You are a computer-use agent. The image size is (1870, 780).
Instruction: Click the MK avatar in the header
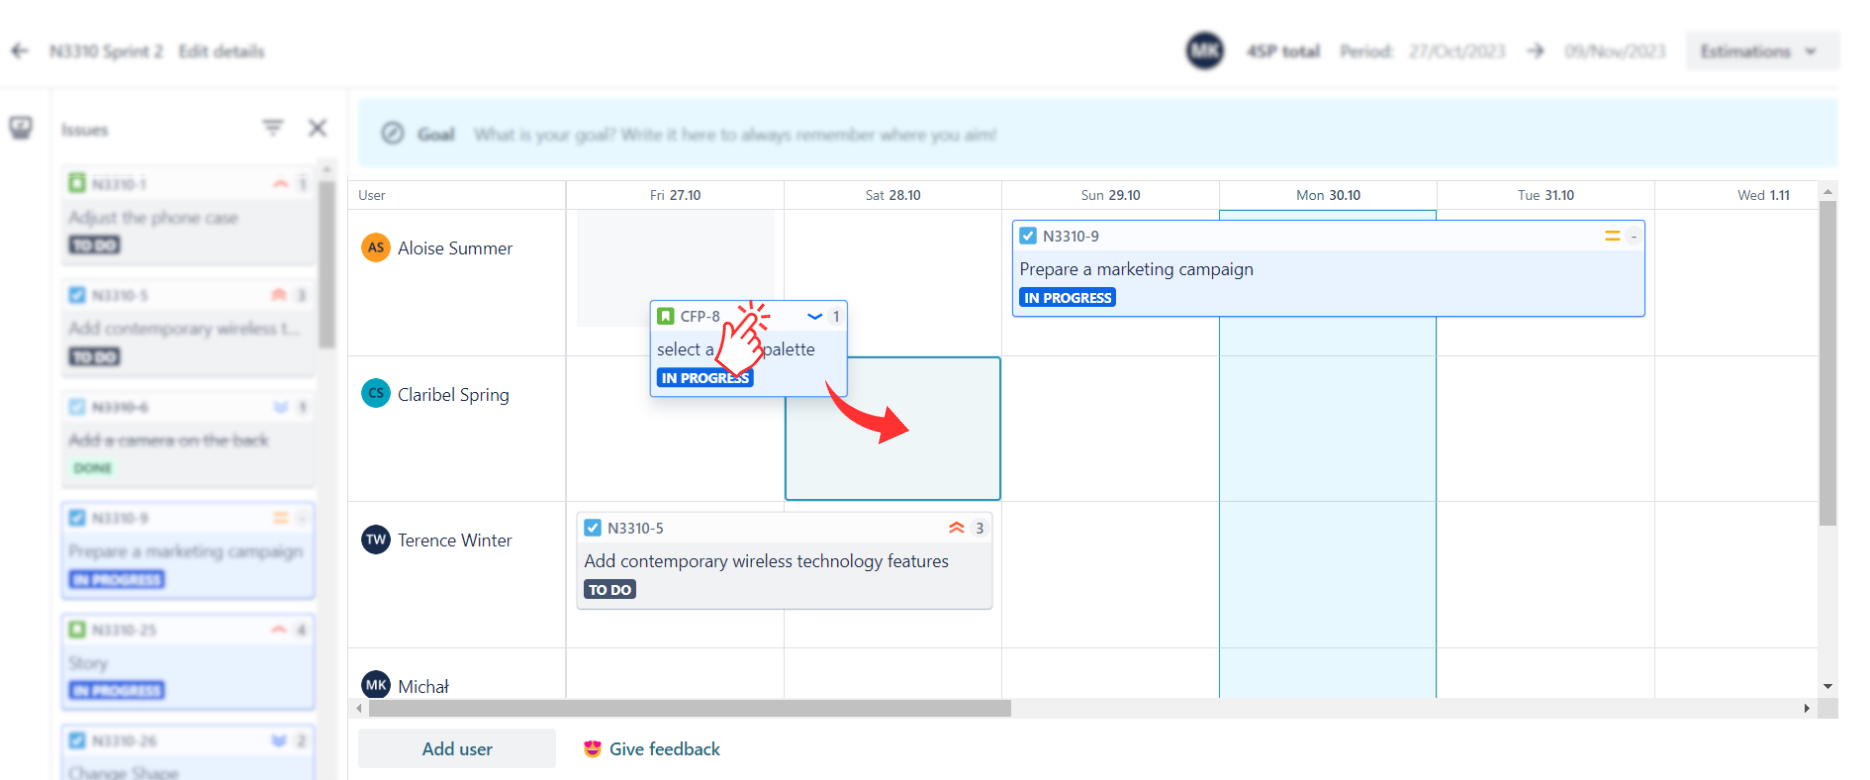(1205, 51)
